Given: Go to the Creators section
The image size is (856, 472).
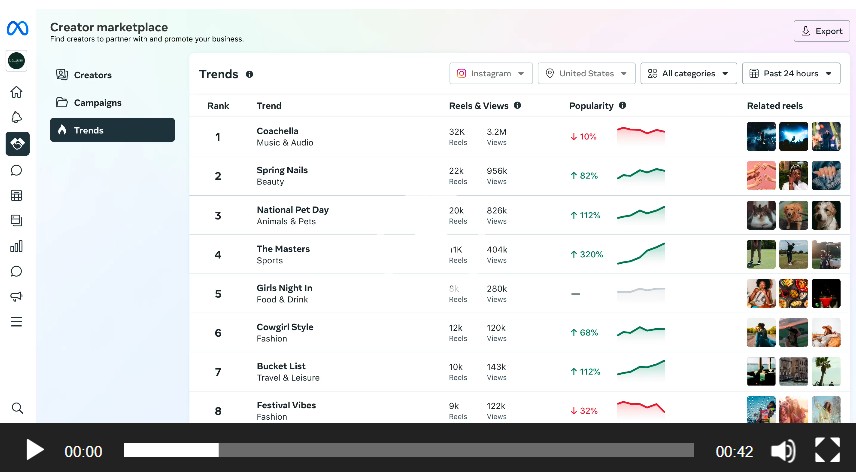Looking at the screenshot, I should [112, 75].
